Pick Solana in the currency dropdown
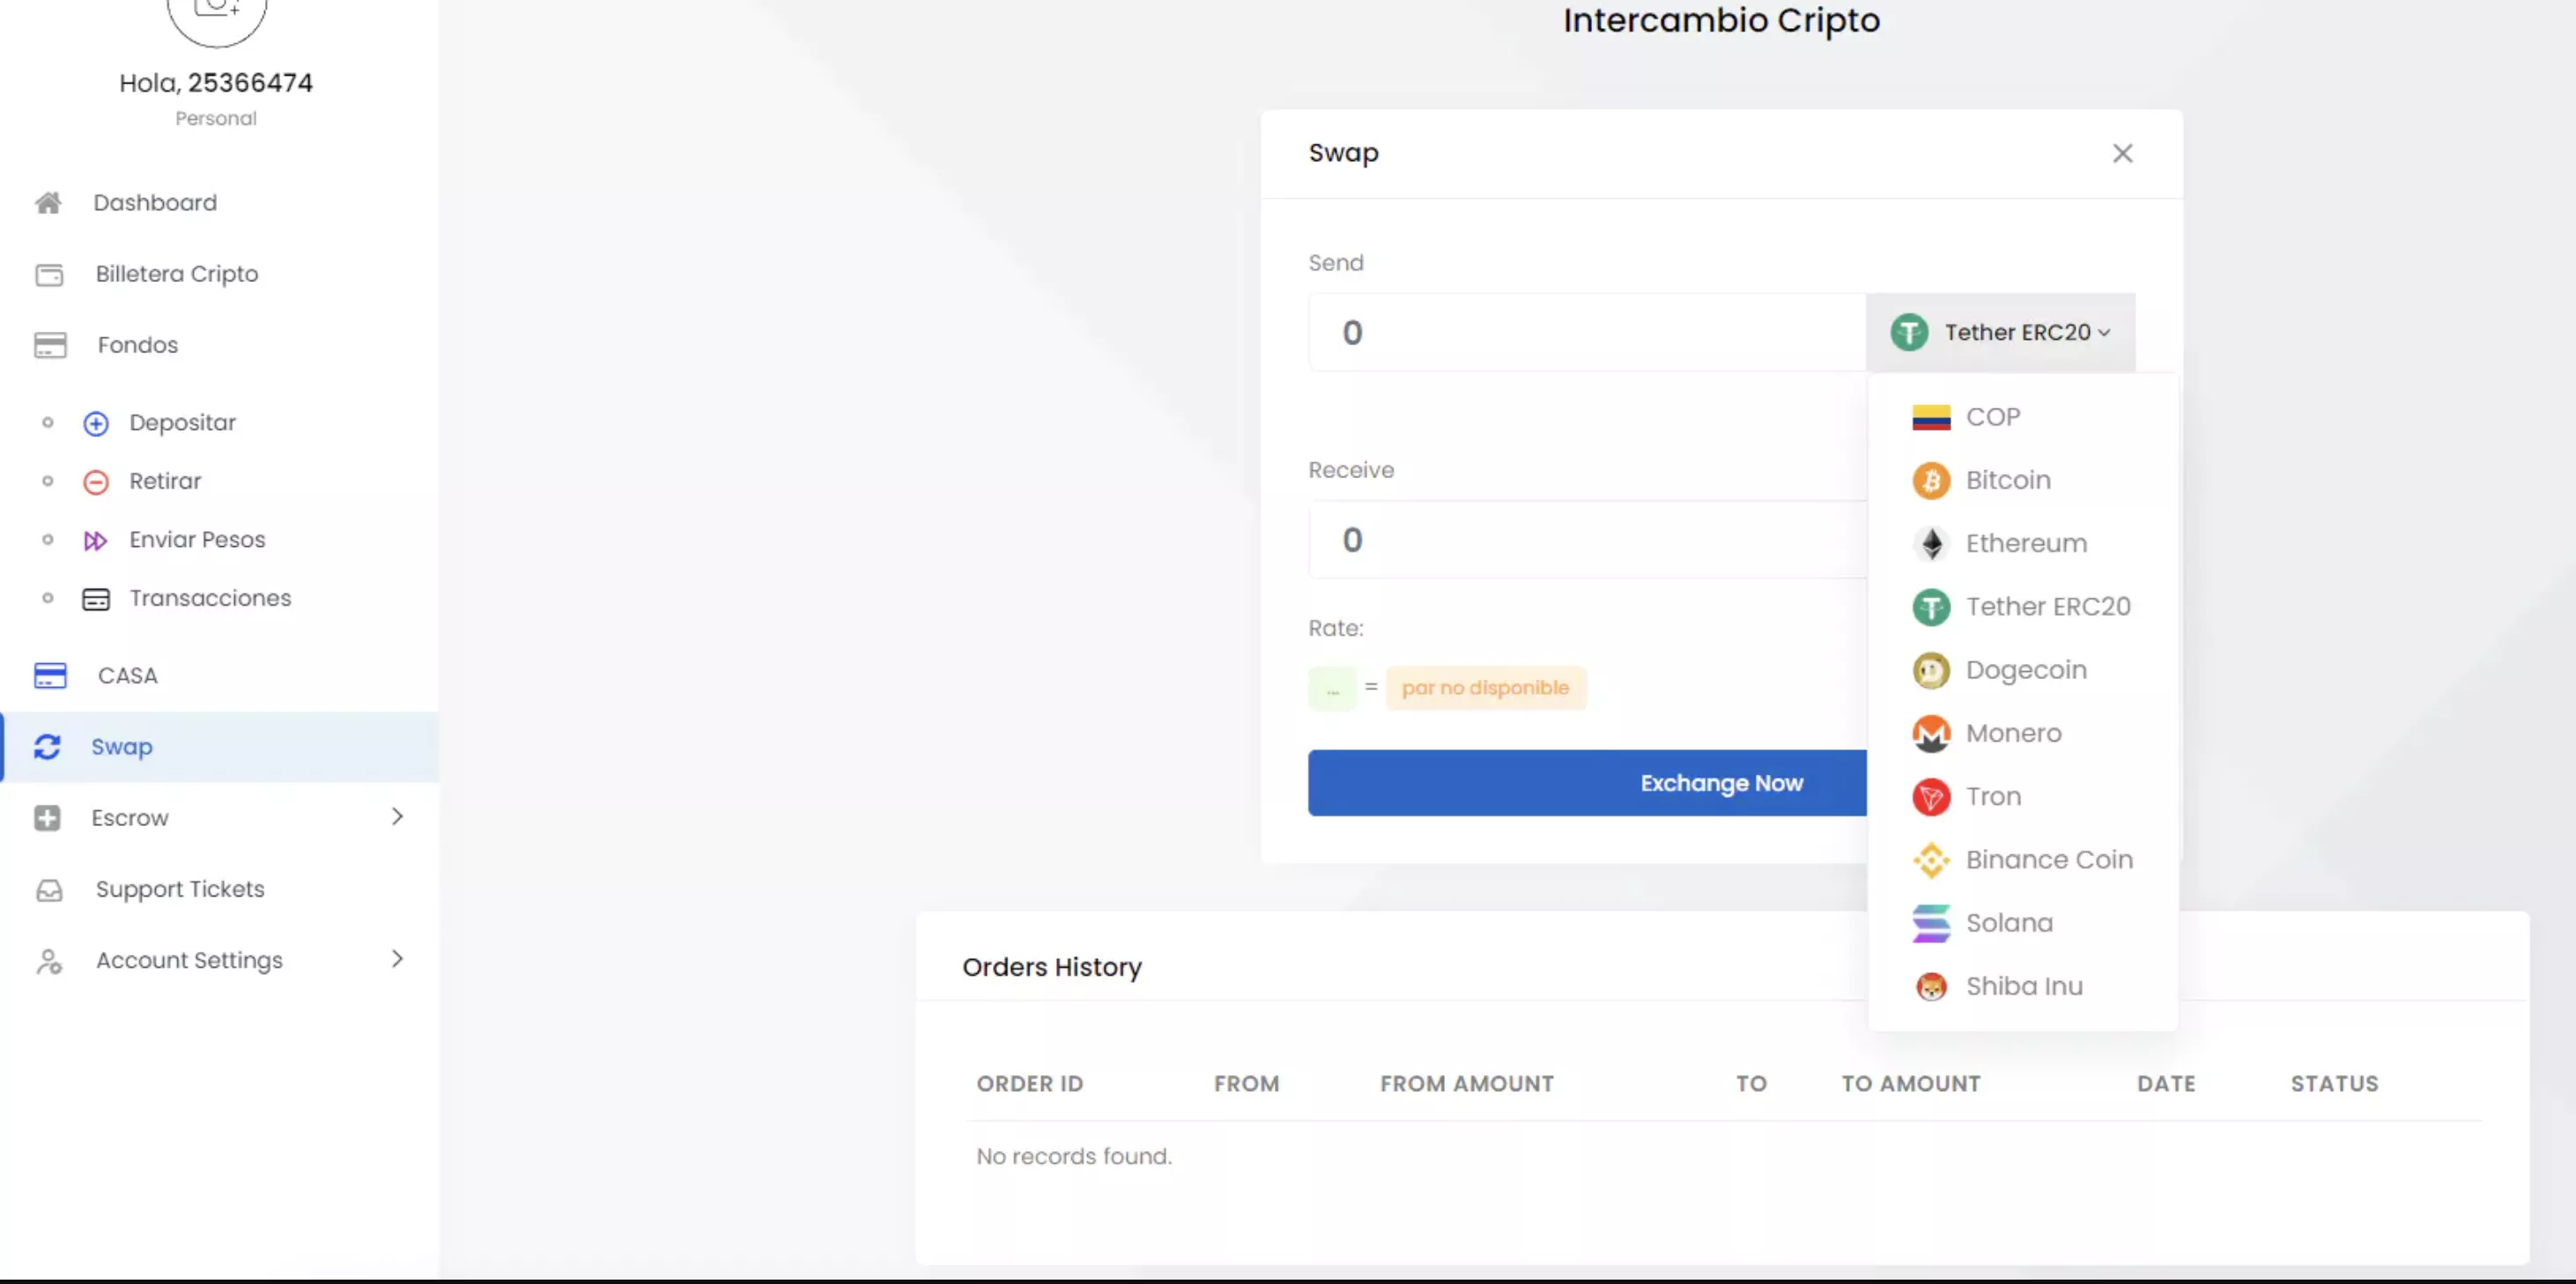 point(2008,923)
